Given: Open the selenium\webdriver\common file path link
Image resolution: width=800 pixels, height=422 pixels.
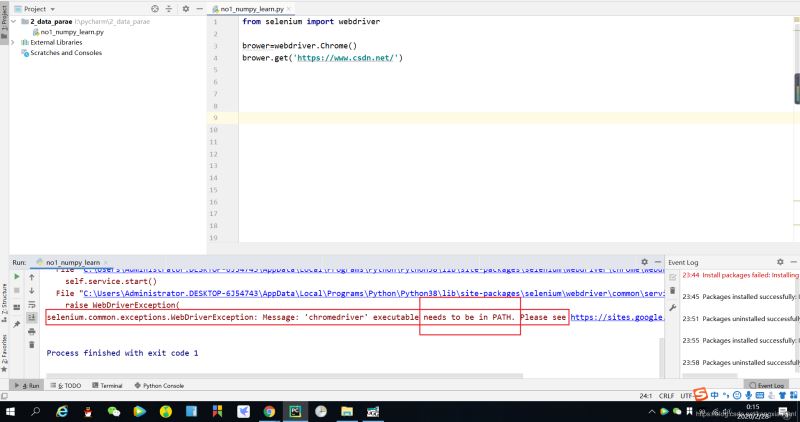Looking at the screenshot, I should pos(374,293).
